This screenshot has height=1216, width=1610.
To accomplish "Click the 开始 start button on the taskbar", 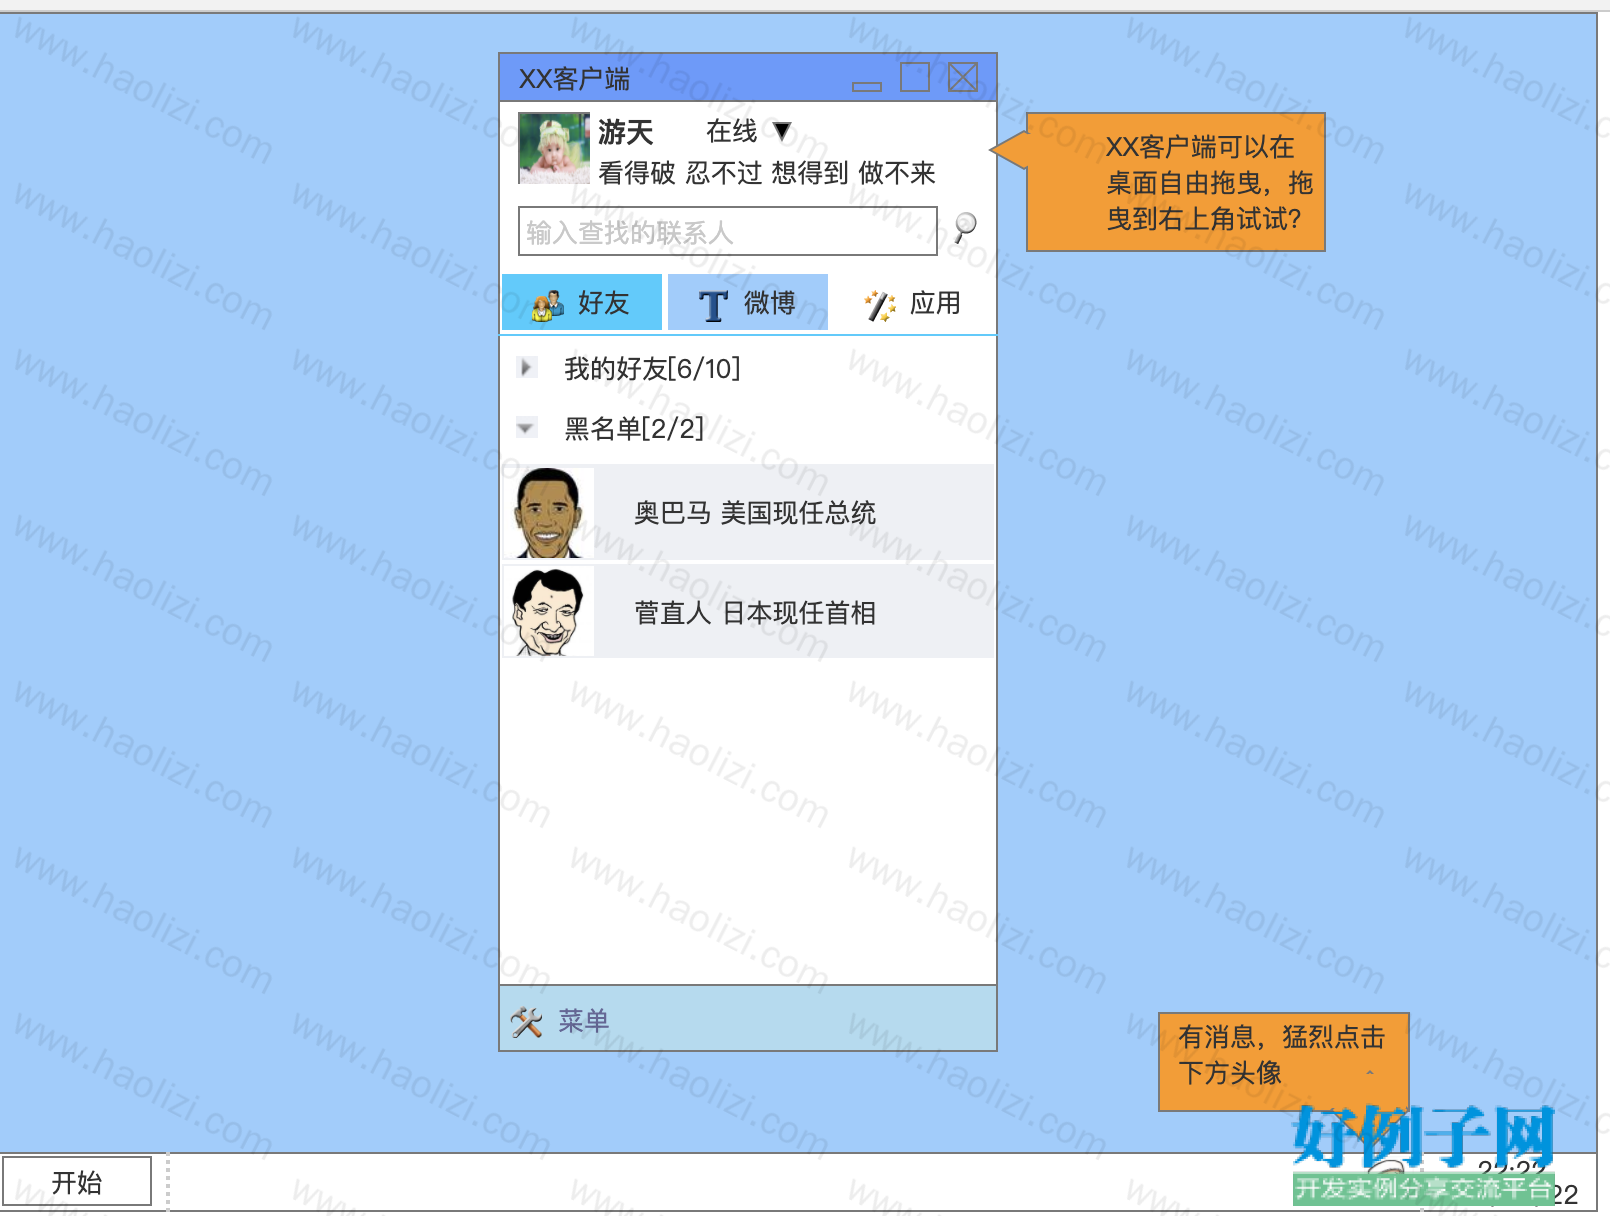I will click(77, 1182).
